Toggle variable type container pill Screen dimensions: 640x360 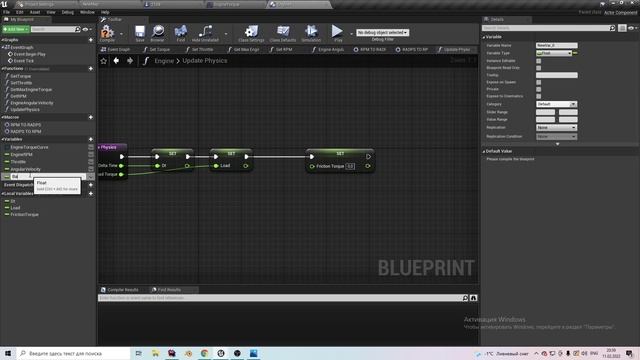575,53
